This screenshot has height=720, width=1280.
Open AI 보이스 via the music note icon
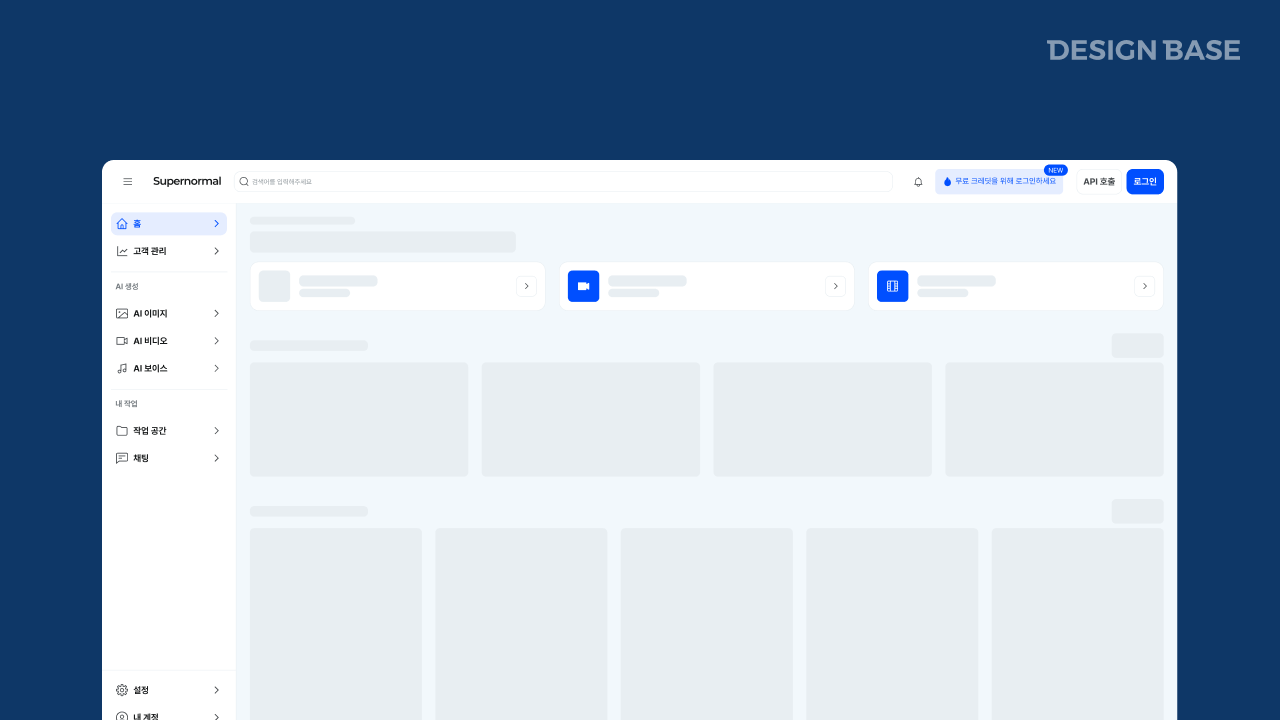pos(122,368)
